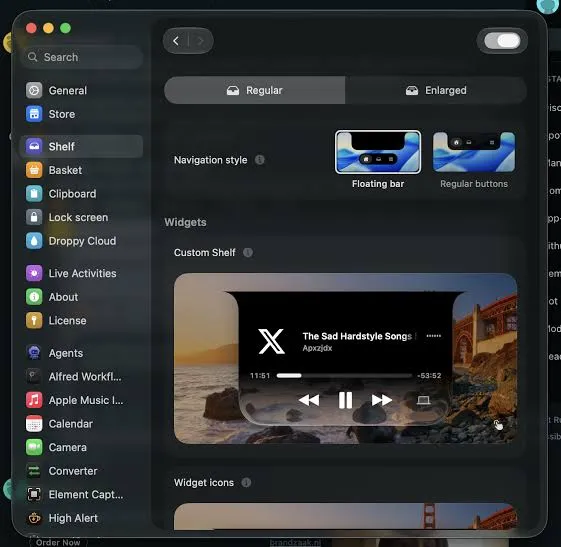
Task: Open the Alfred Workflow extension icon
Action: click(34, 376)
